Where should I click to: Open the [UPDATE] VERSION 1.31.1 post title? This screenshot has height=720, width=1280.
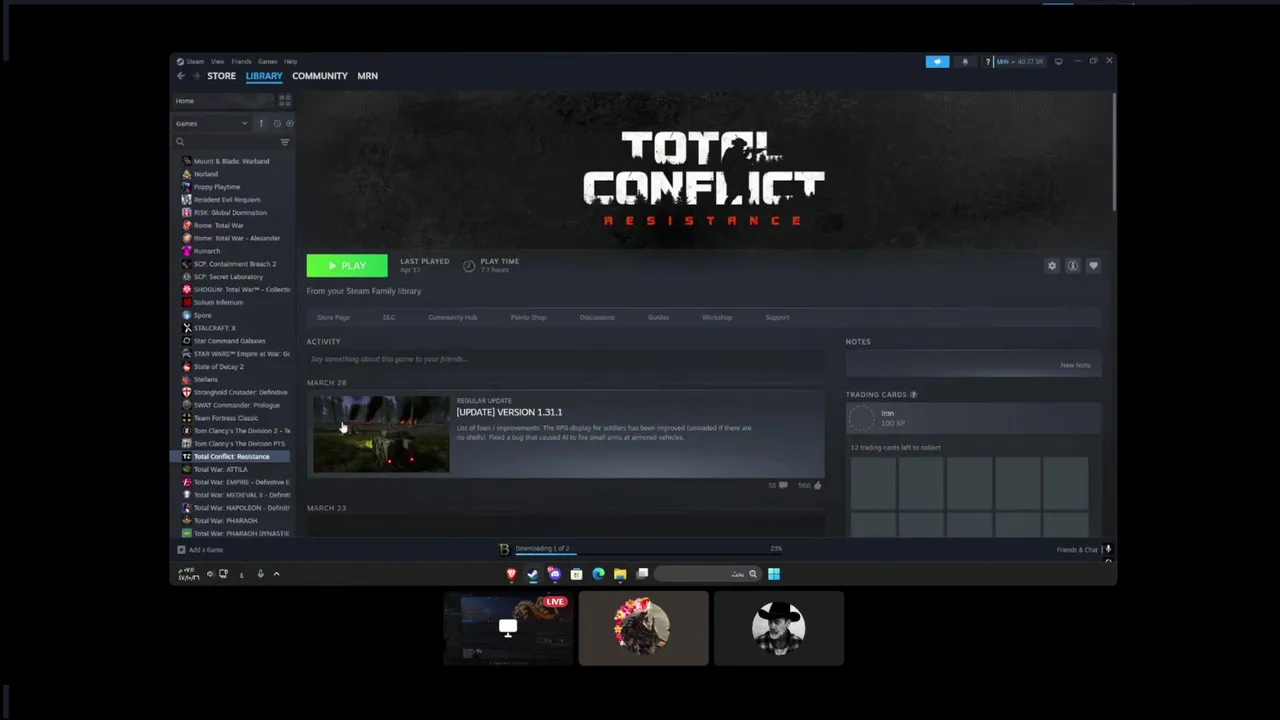tap(509, 412)
